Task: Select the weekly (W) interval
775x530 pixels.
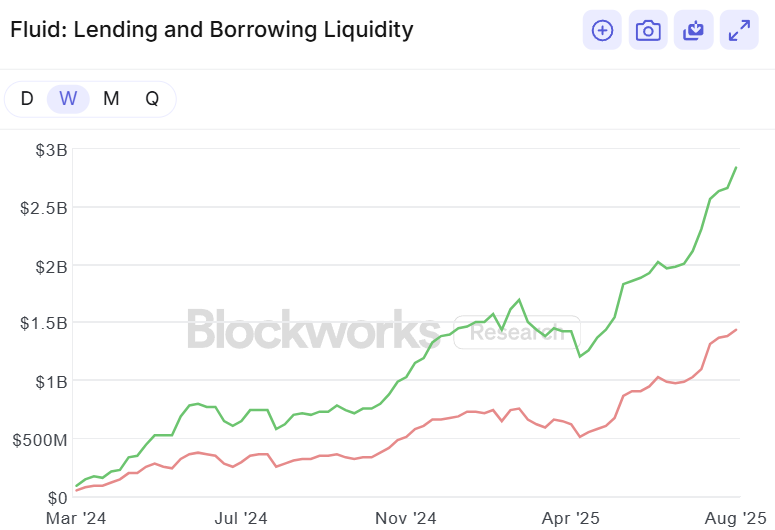Action: pos(68,99)
